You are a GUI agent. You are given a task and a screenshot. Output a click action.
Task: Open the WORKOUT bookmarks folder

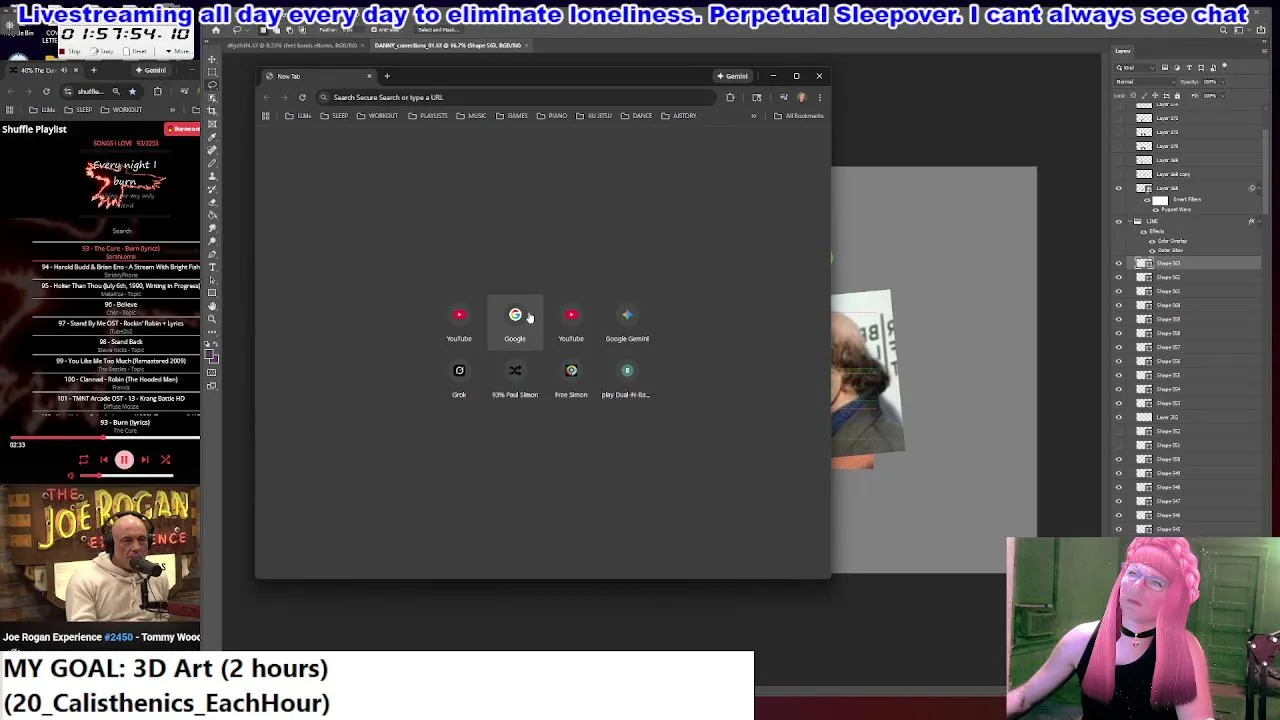[377, 116]
